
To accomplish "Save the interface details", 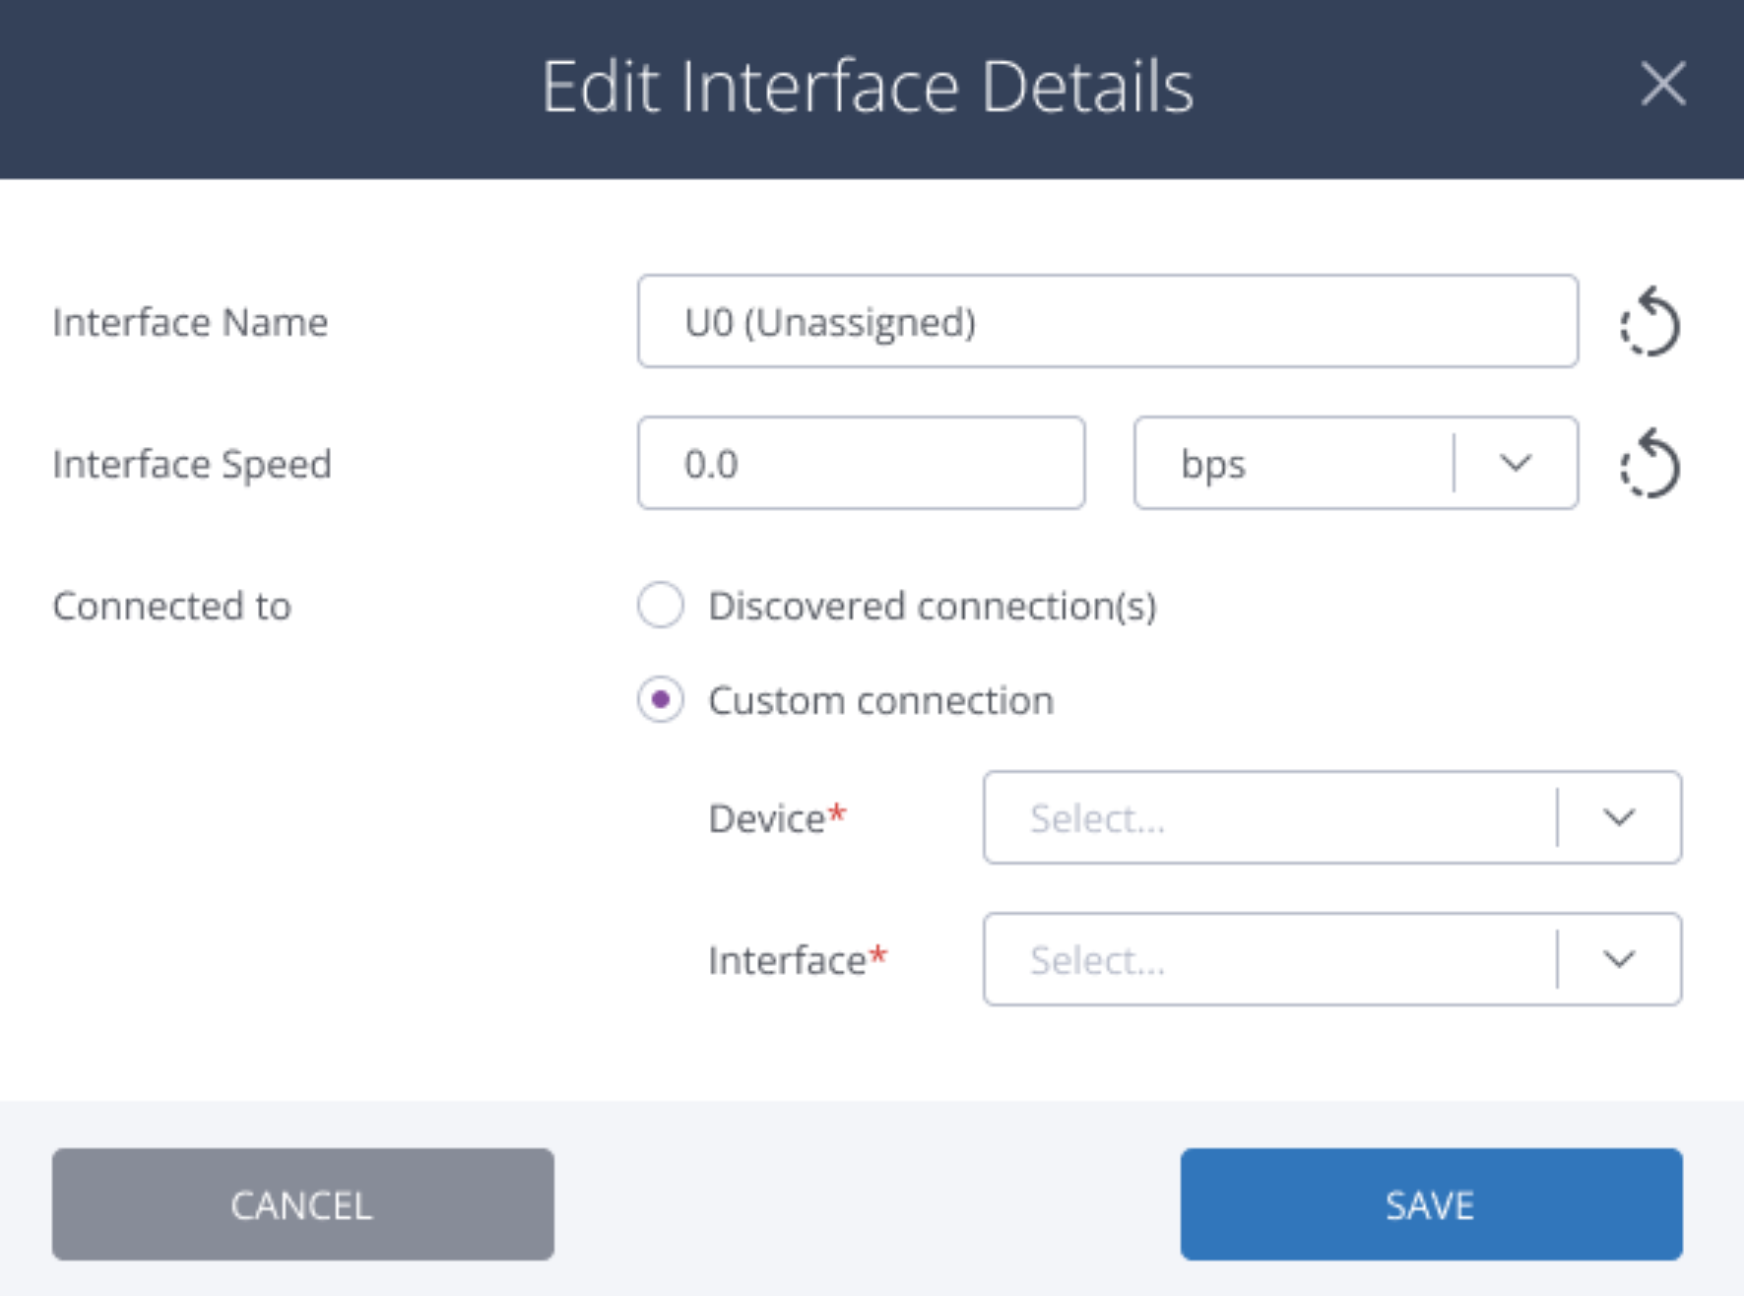I will tap(1431, 1204).
